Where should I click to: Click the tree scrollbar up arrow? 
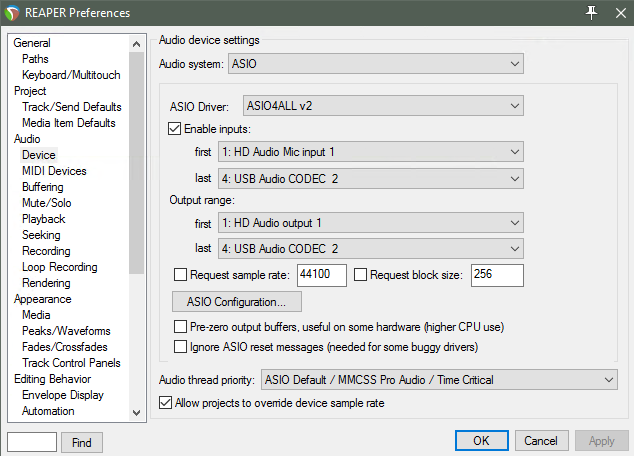click(x=137, y=44)
